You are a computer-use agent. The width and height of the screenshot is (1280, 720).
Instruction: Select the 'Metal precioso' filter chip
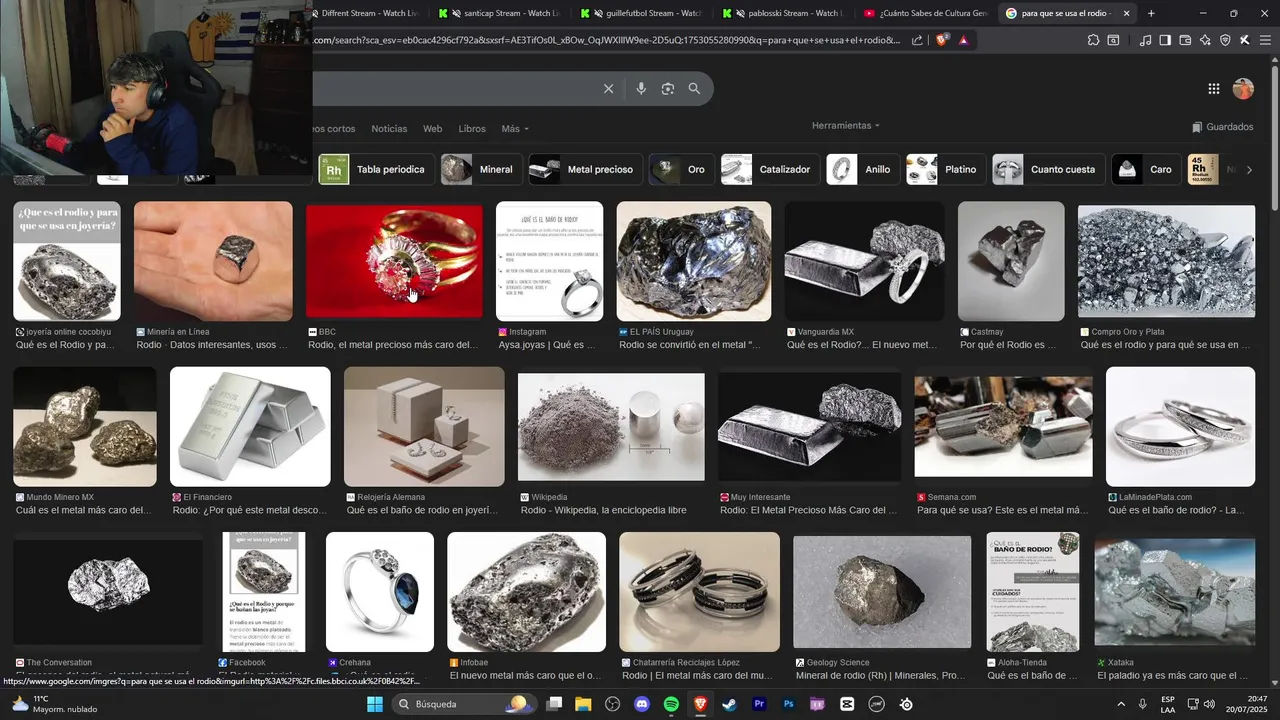(585, 170)
